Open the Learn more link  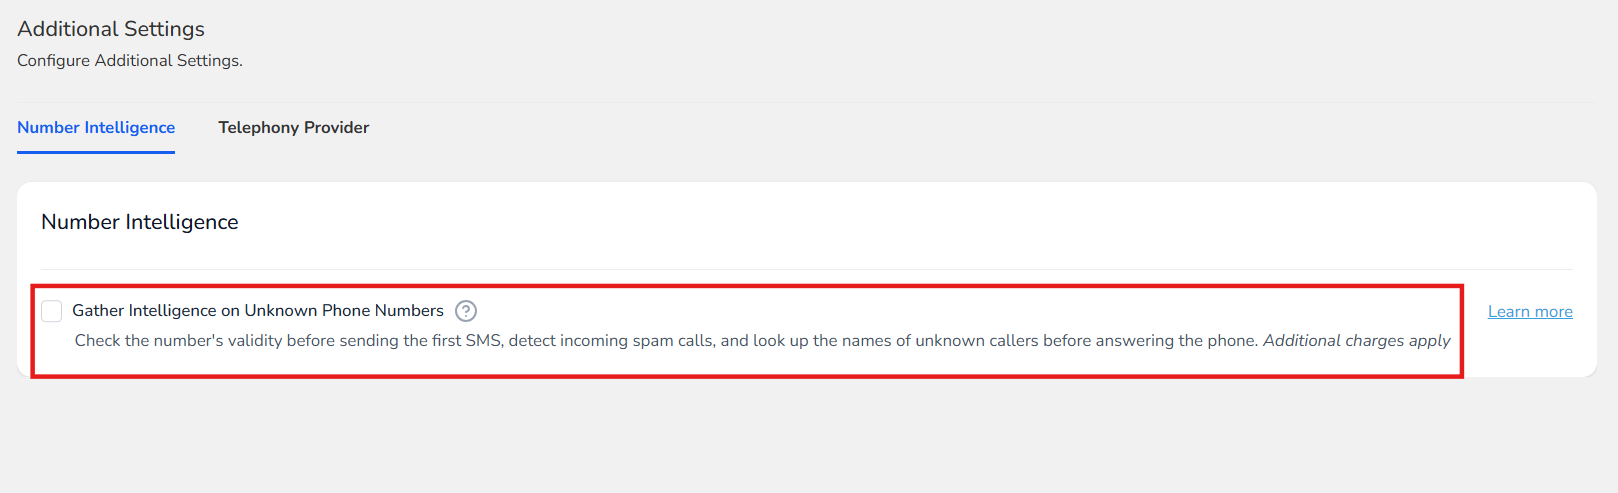(x=1530, y=312)
